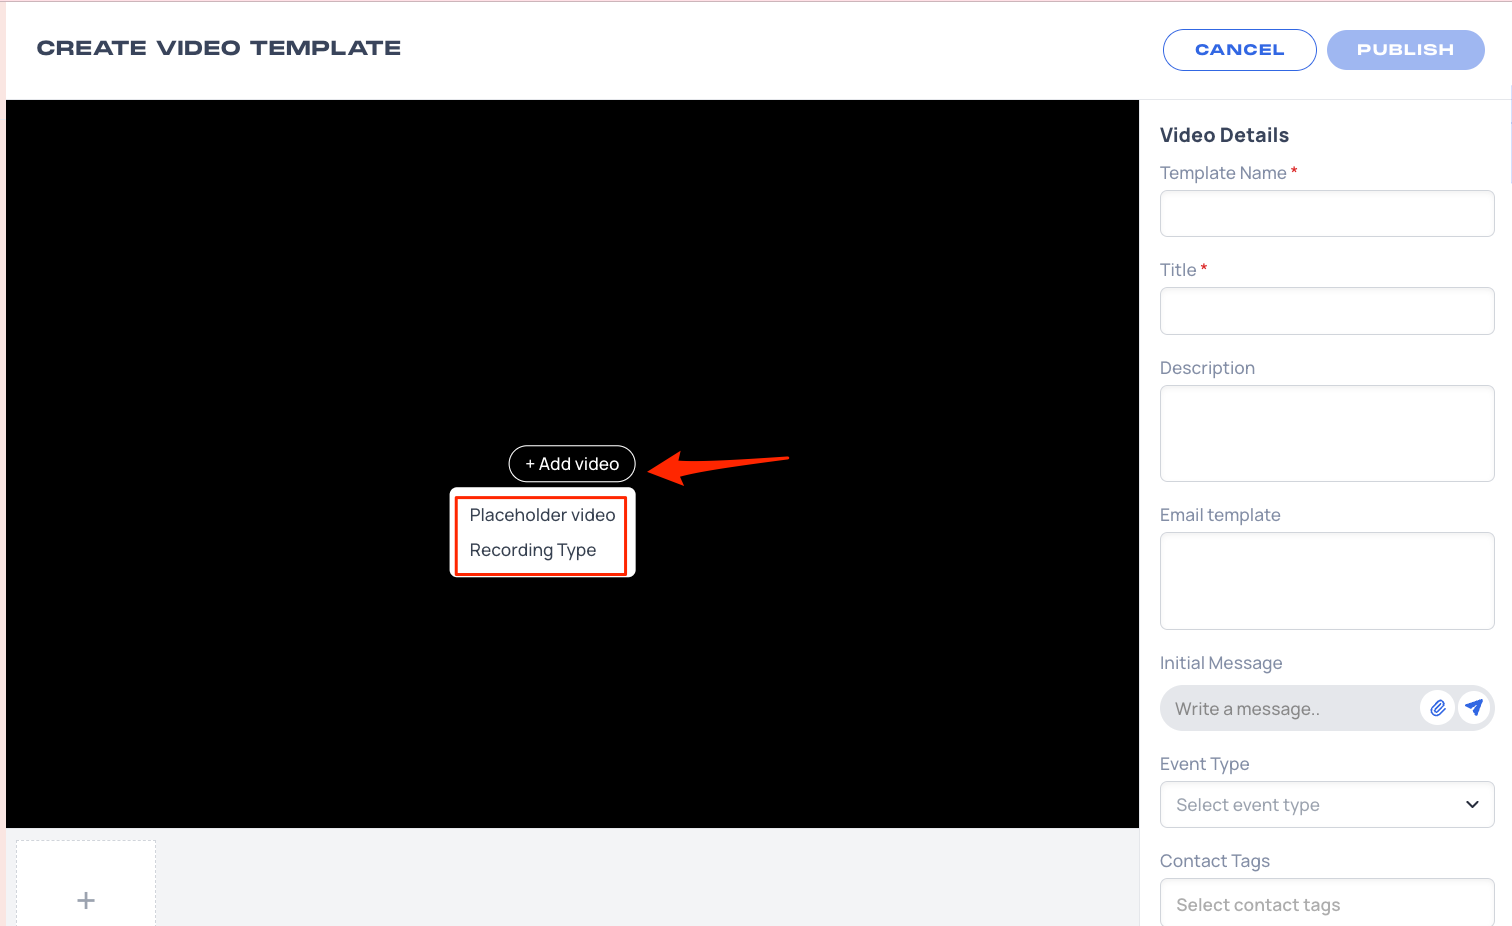Click the Contact Tags label
Screen dimensions: 1512x926
(x=1215, y=861)
